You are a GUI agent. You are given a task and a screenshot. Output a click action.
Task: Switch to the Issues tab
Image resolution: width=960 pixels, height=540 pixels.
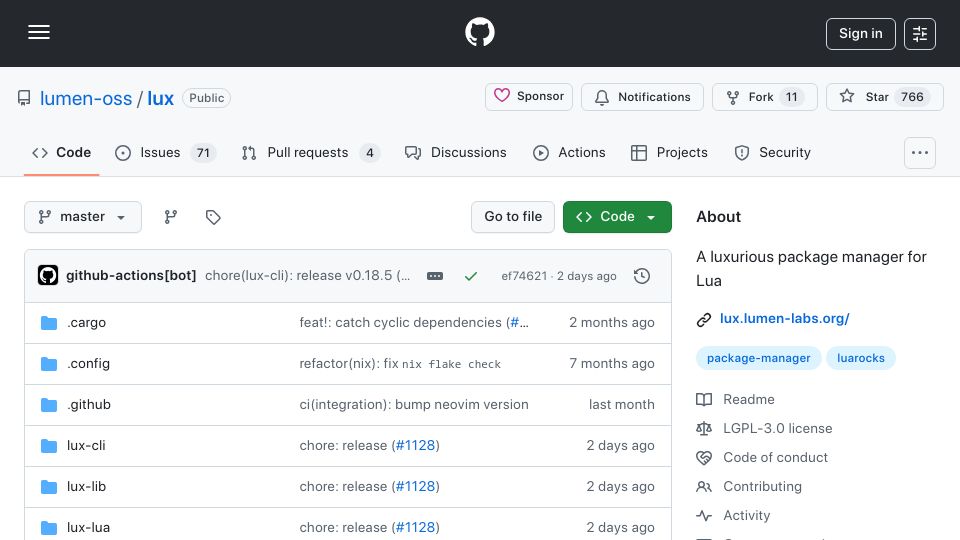165,152
